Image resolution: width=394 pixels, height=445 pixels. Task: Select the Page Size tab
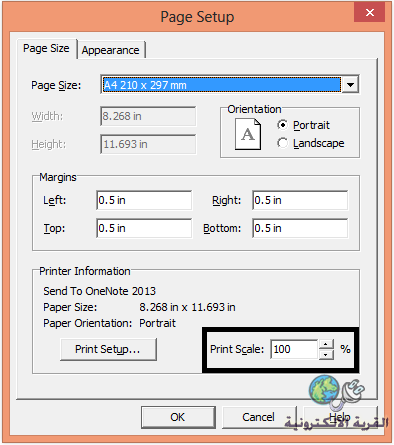coord(46,49)
